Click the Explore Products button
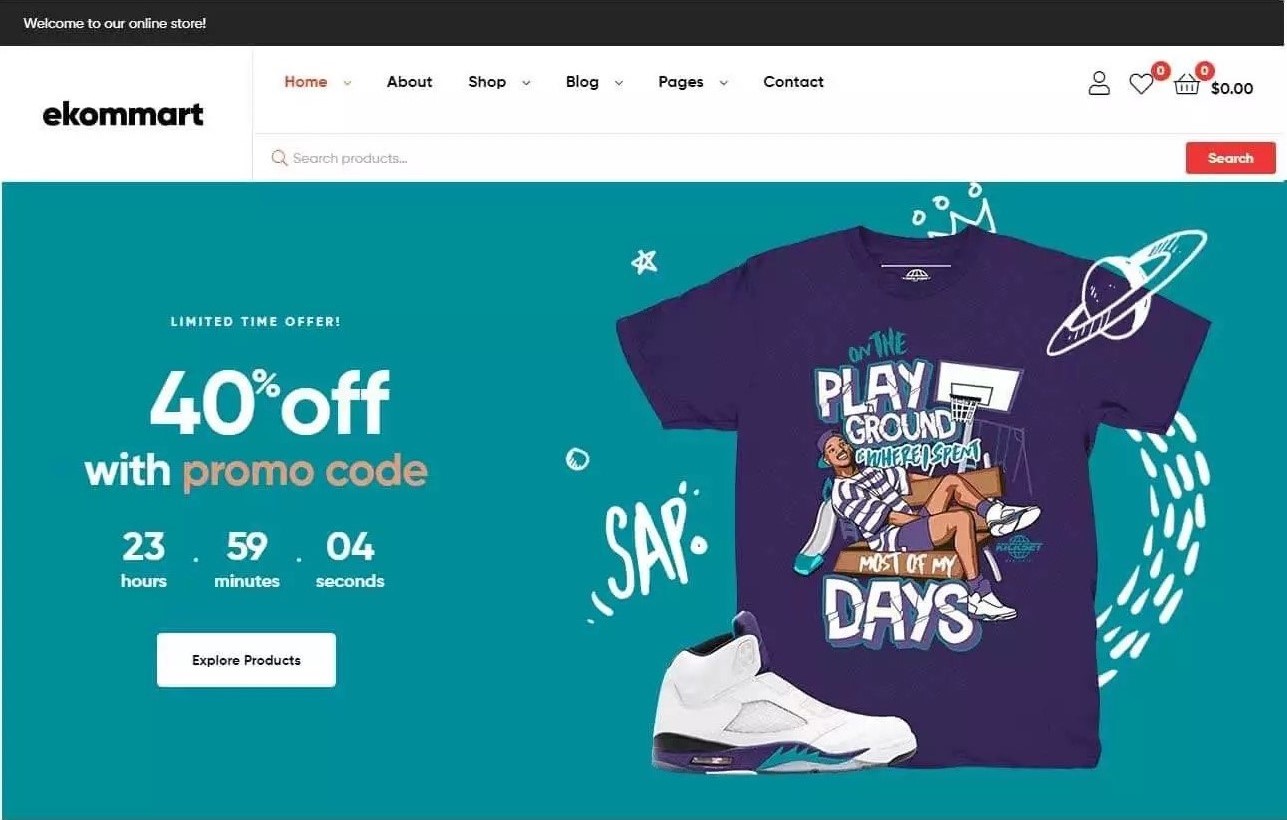Image resolution: width=1287 pixels, height=820 pixels. coord(246,660)
